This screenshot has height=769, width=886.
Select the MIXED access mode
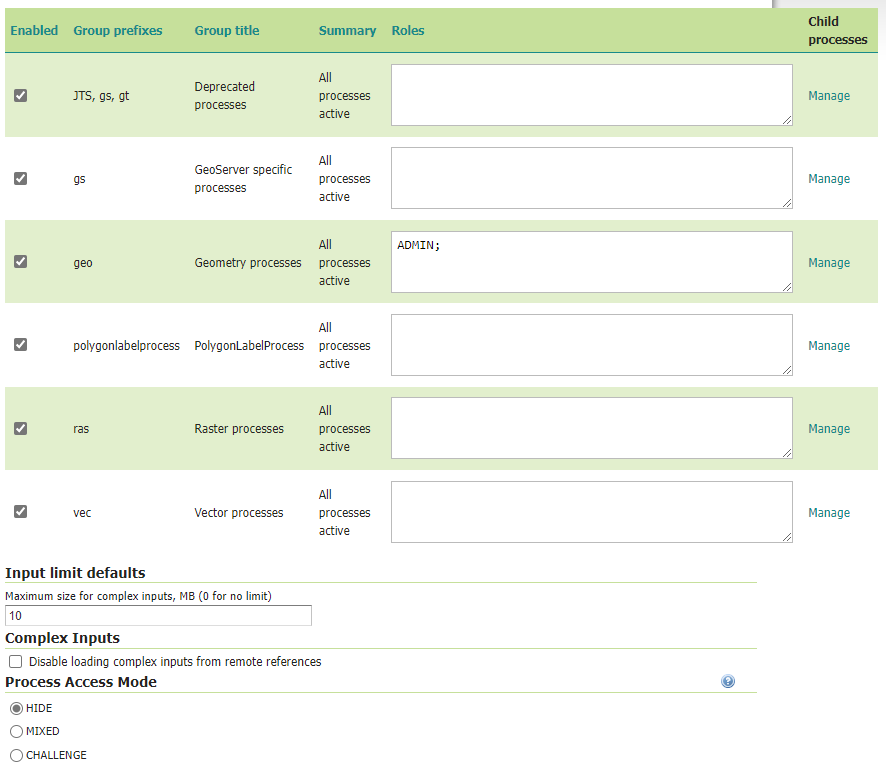pyautogui.click(x=16, y=731)
